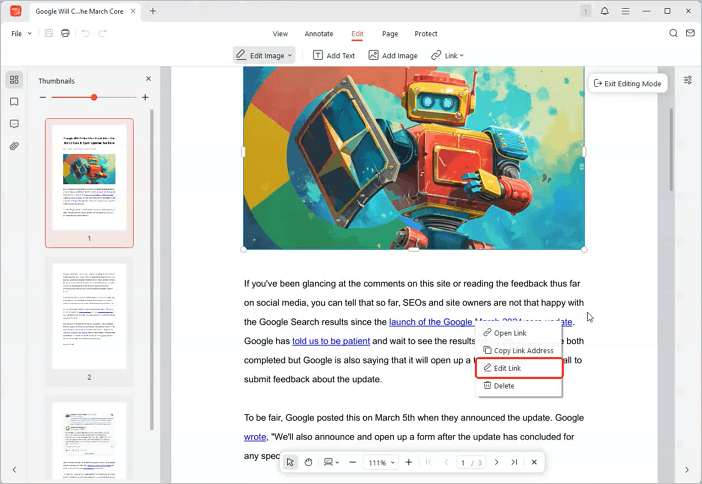702x484 pixels.
Task: Click the Save icon in the toolbar
Action: click(x=49, y=33)
